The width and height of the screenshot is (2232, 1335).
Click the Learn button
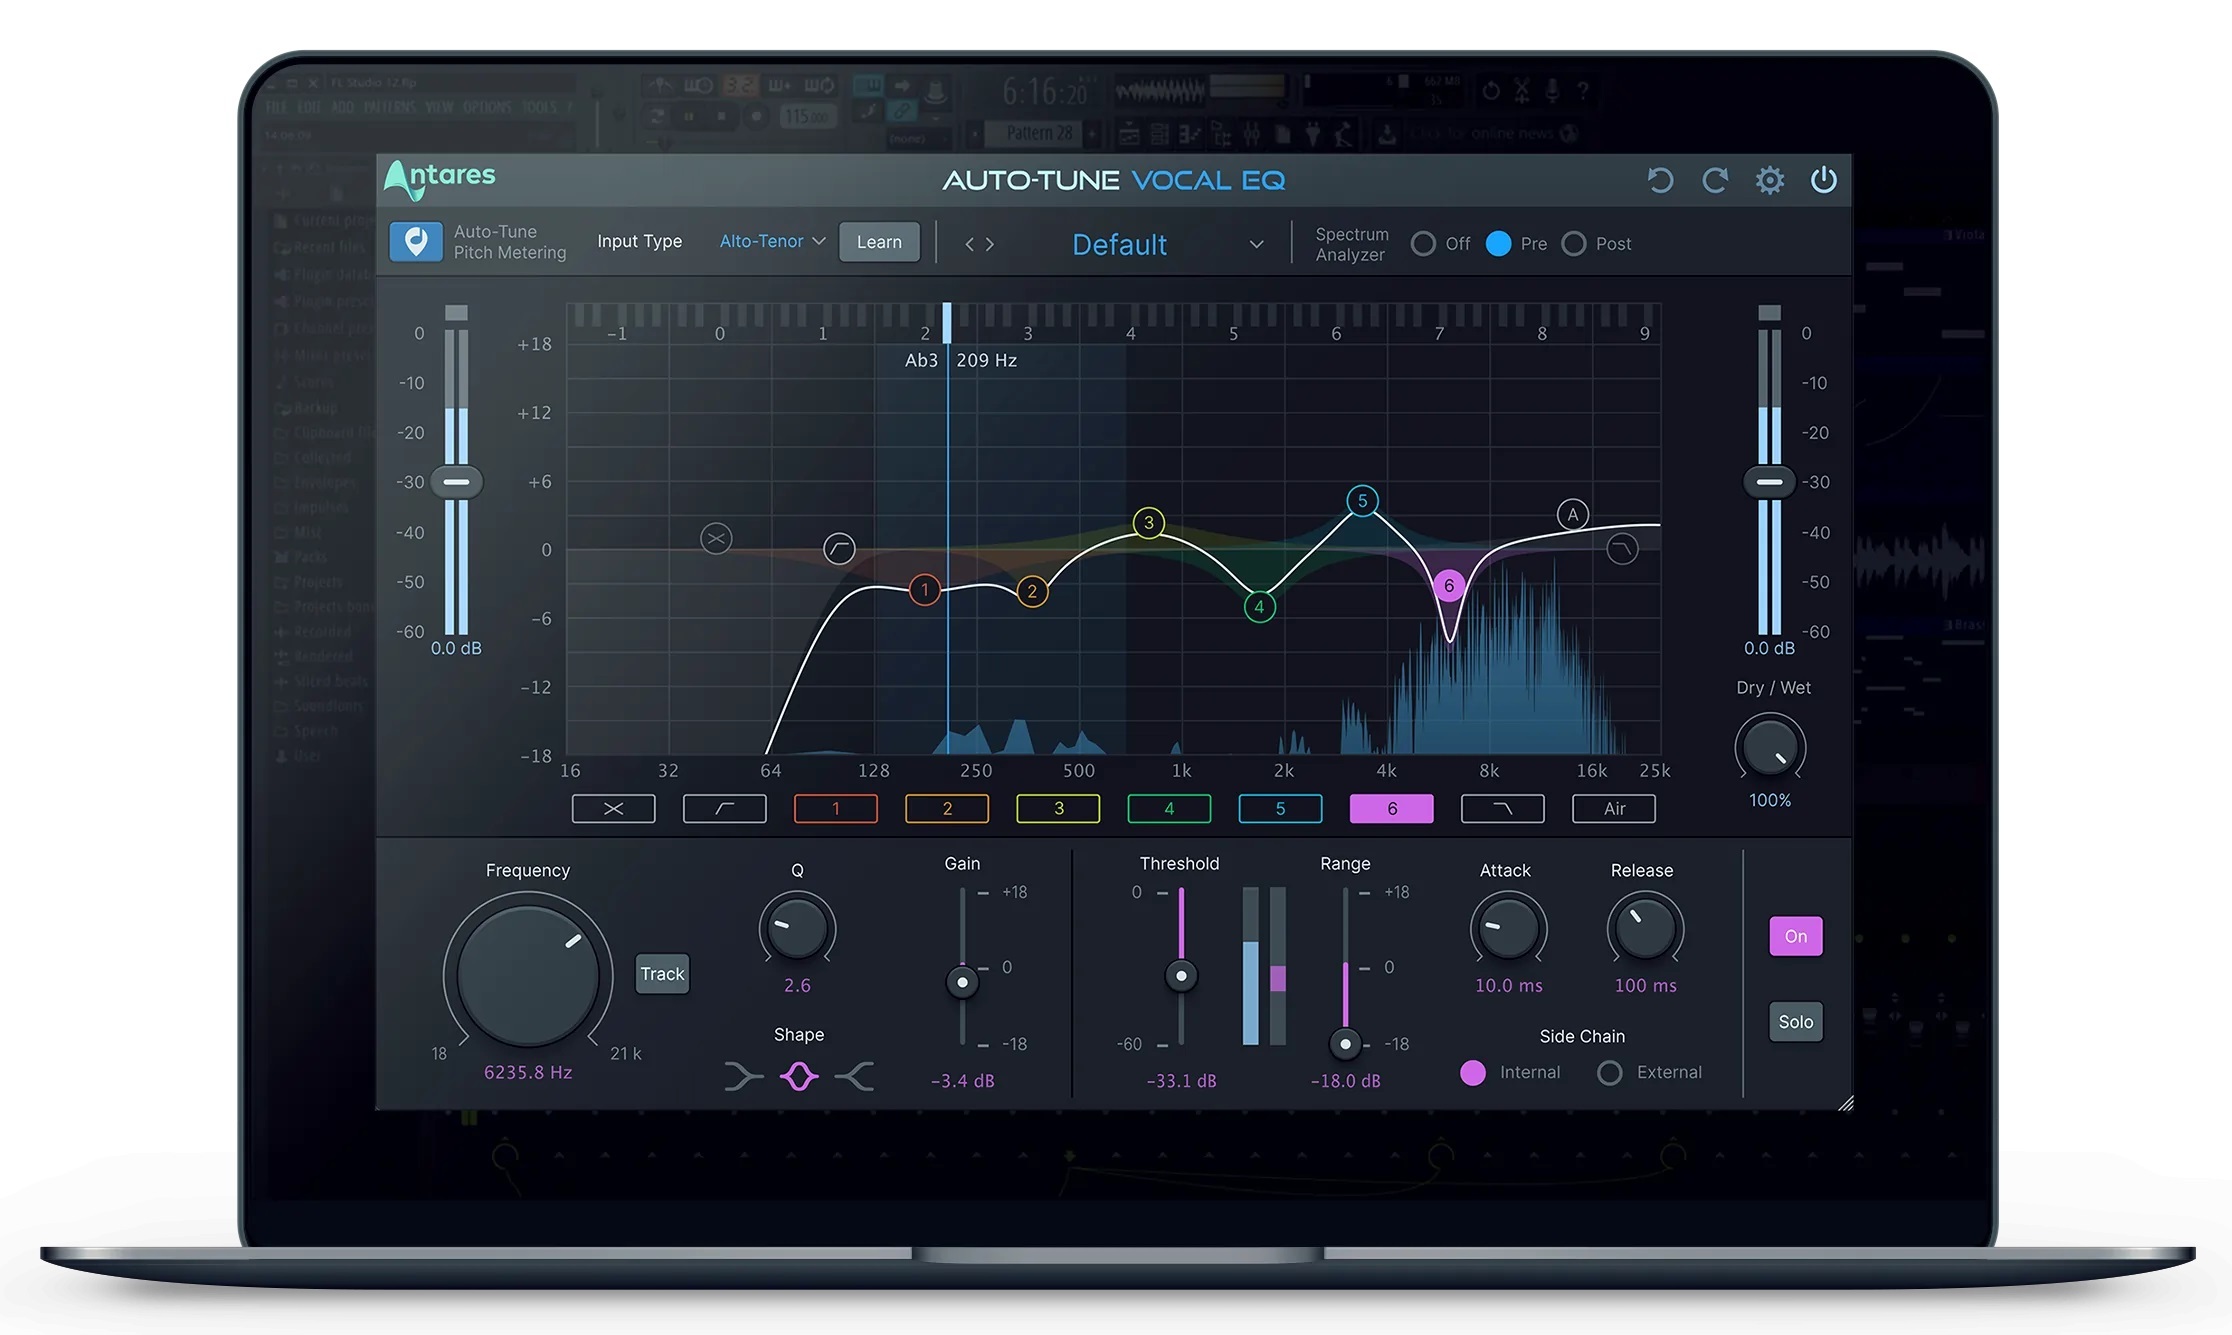(x=878, y=241)
